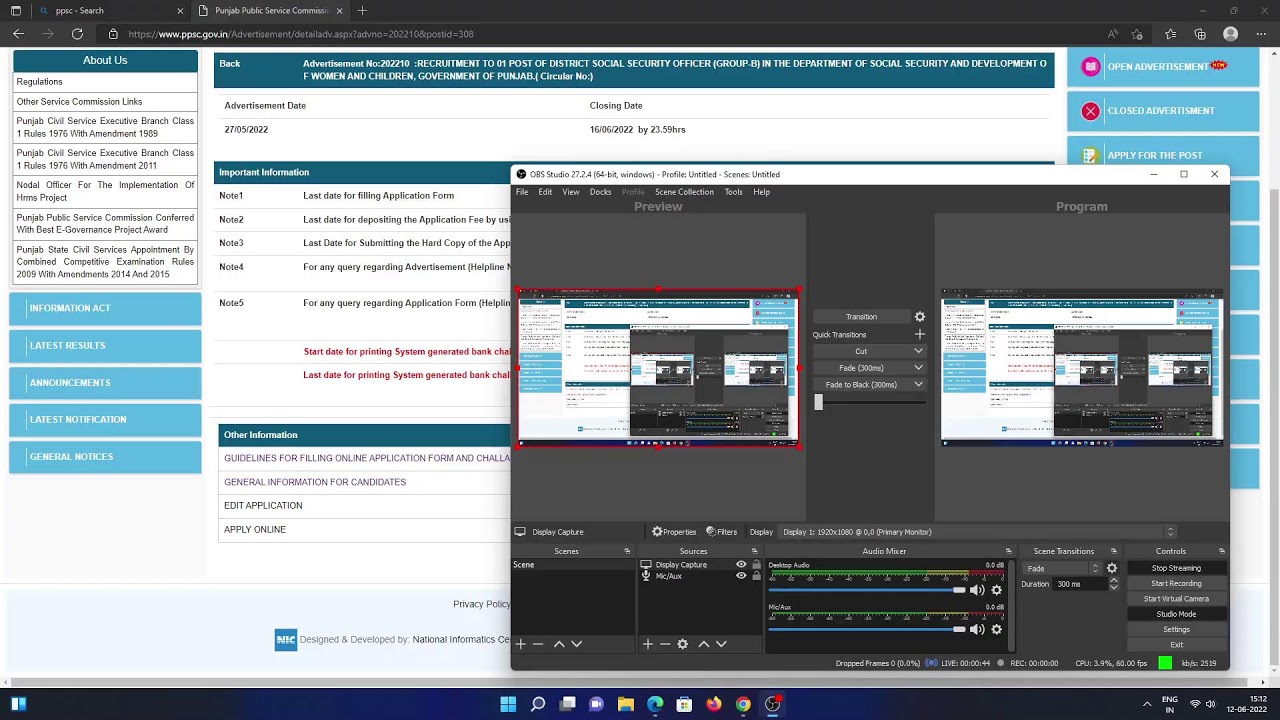Open the Edit menu in OBS
Image resolution: width=1280 pixels, height=720 pixels.
(545, 192)
